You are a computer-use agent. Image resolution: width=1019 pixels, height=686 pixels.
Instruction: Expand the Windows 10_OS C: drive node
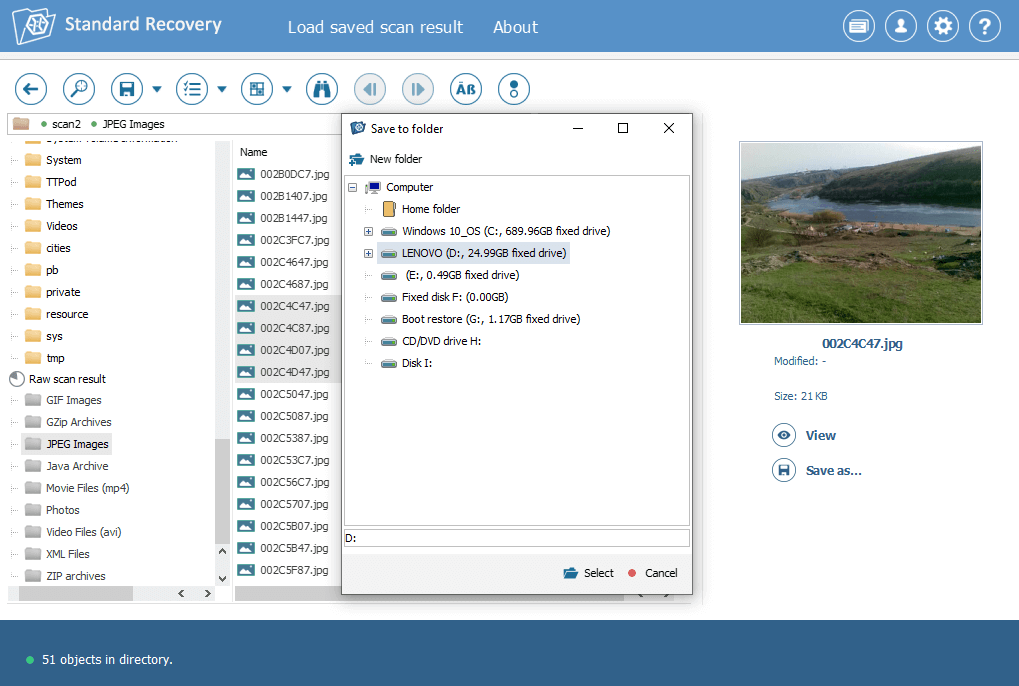(x=368, y=231)
